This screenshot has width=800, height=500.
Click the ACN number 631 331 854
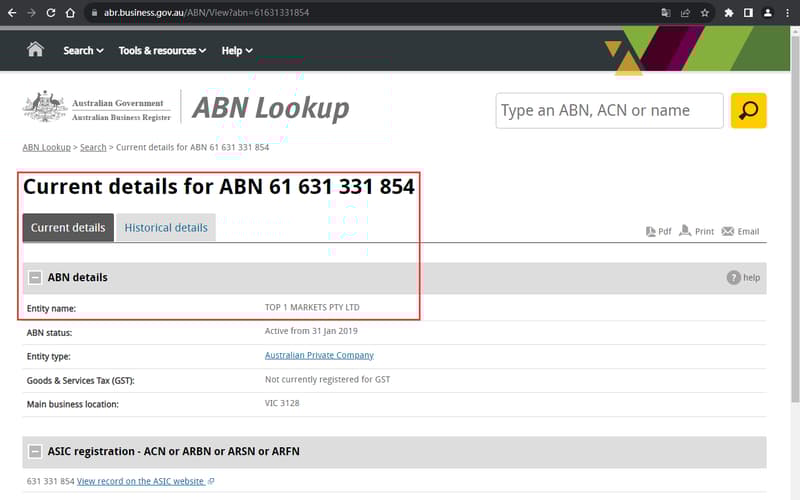[x=51, y=481]
